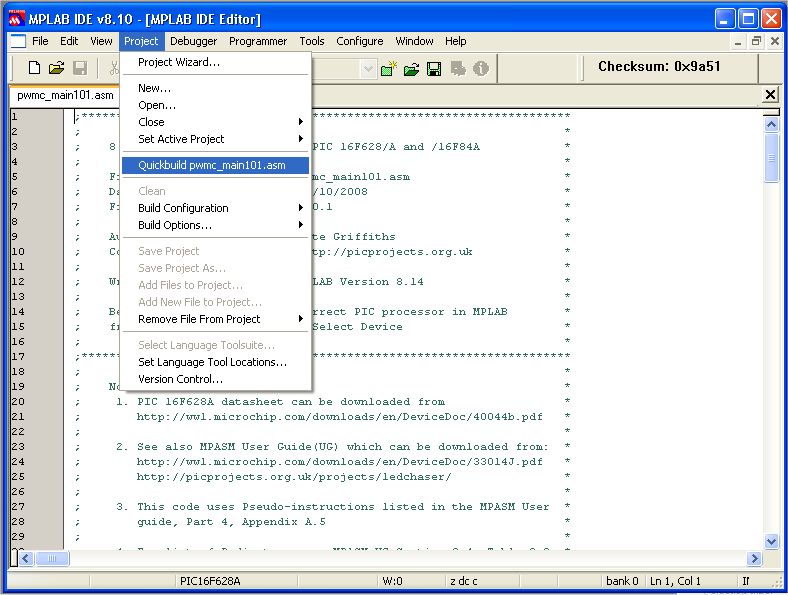Screen dimensions: 788x595
Task: Click PIC16F628A device in status bar
Action: click(209, 581)
